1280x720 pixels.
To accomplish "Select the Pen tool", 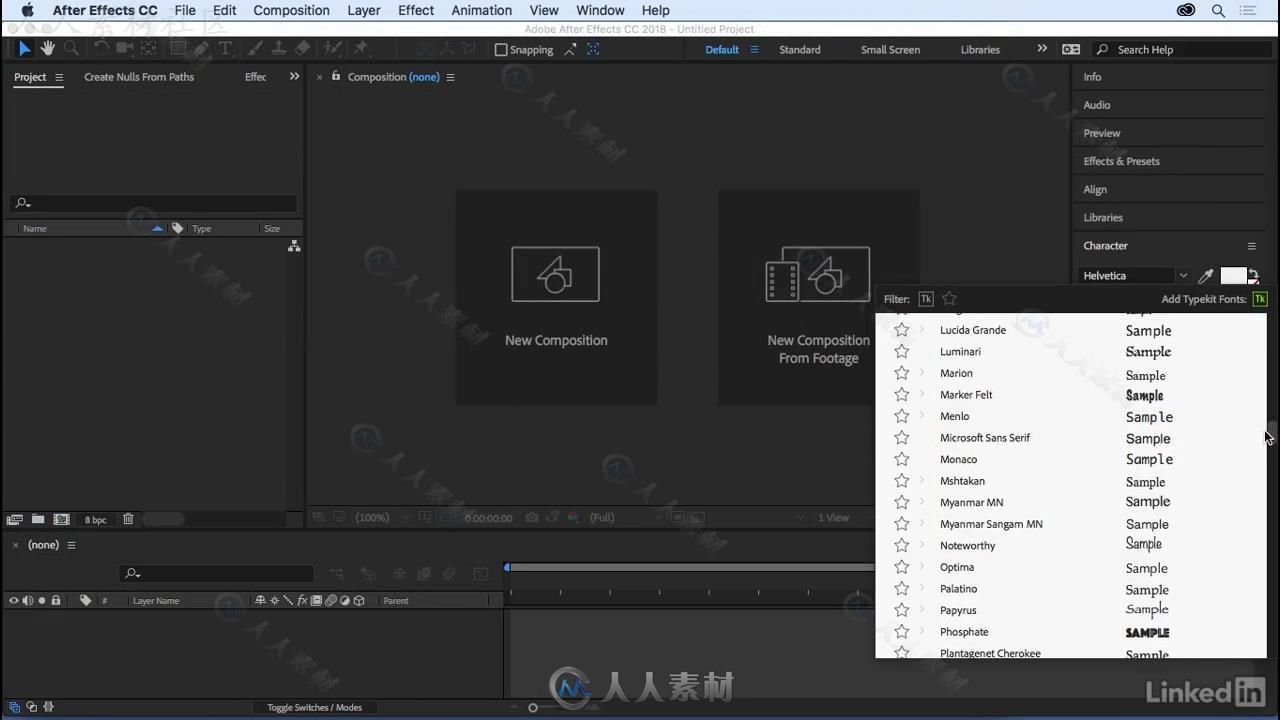I will point(201,48).
